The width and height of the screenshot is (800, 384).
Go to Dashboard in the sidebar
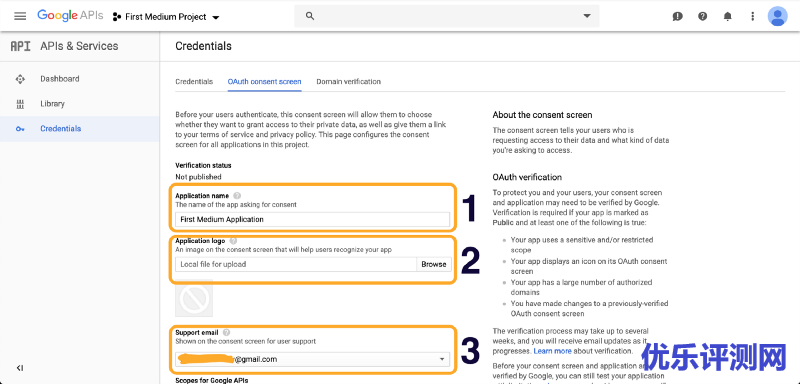coord(60,79)
